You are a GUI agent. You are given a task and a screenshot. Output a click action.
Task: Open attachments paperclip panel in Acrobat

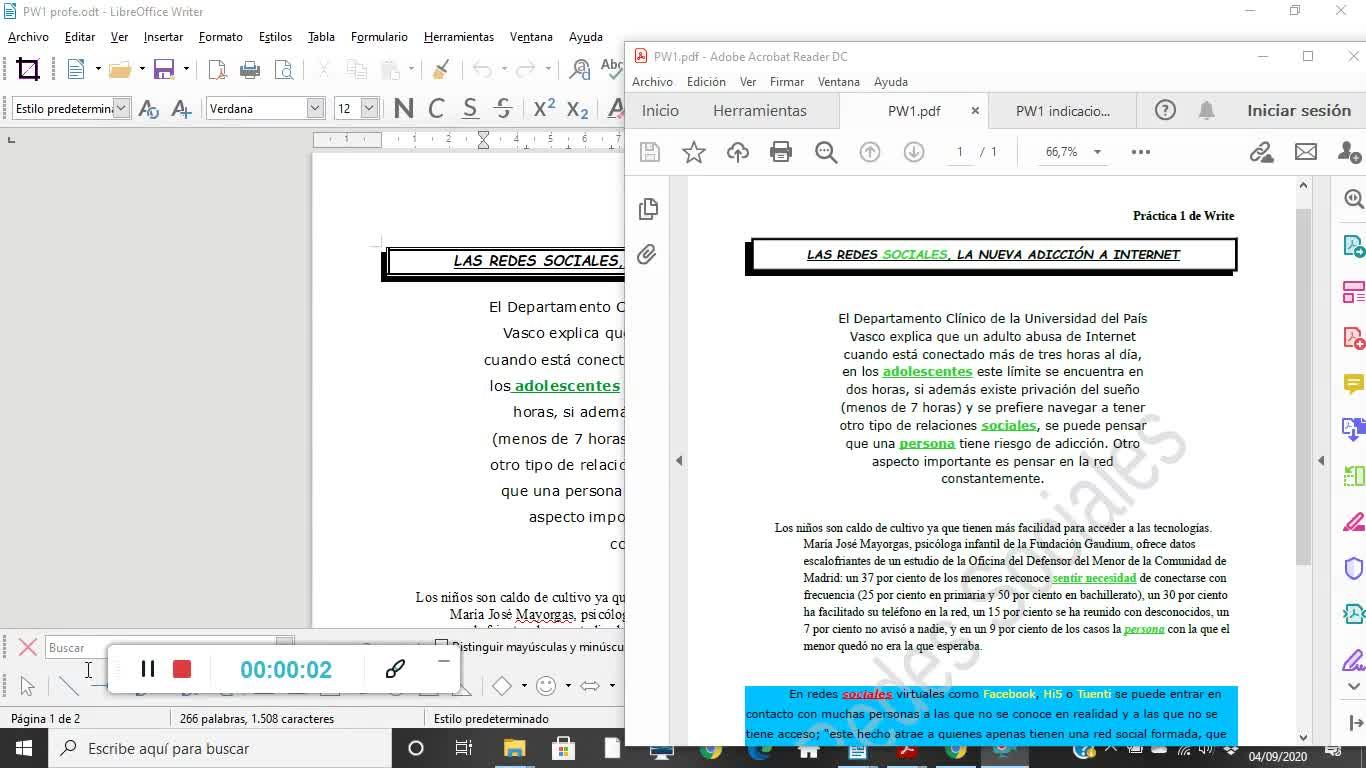coord(647,254)
